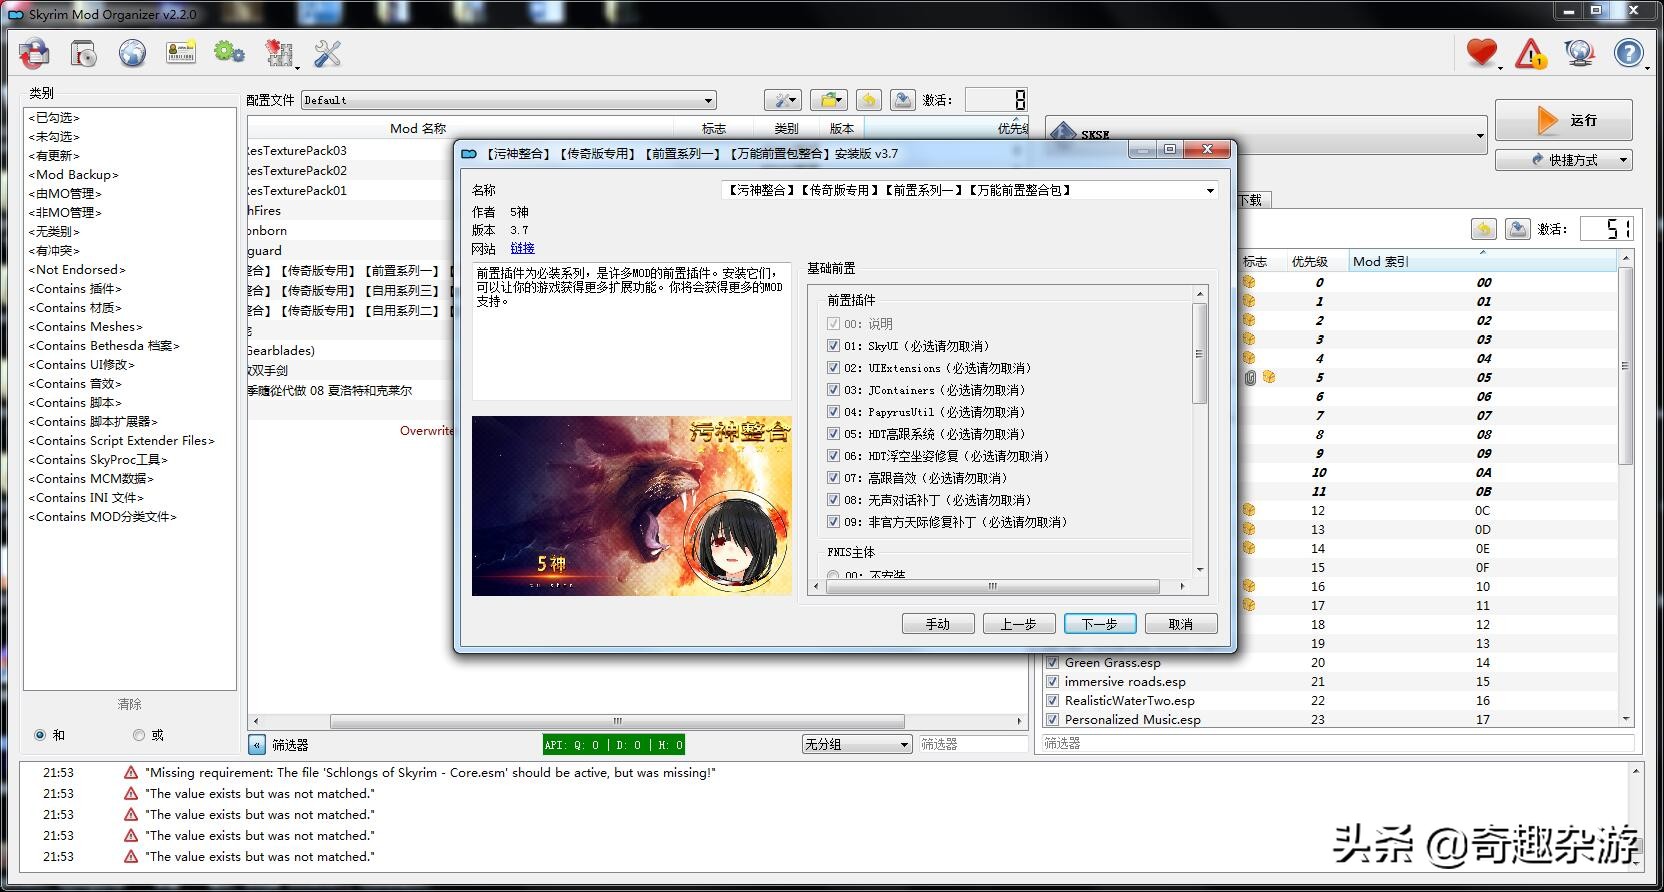Click box flag icon on plugin row 12
Viewport: 1664px width, 892px height.
[x=1249, y=510]
